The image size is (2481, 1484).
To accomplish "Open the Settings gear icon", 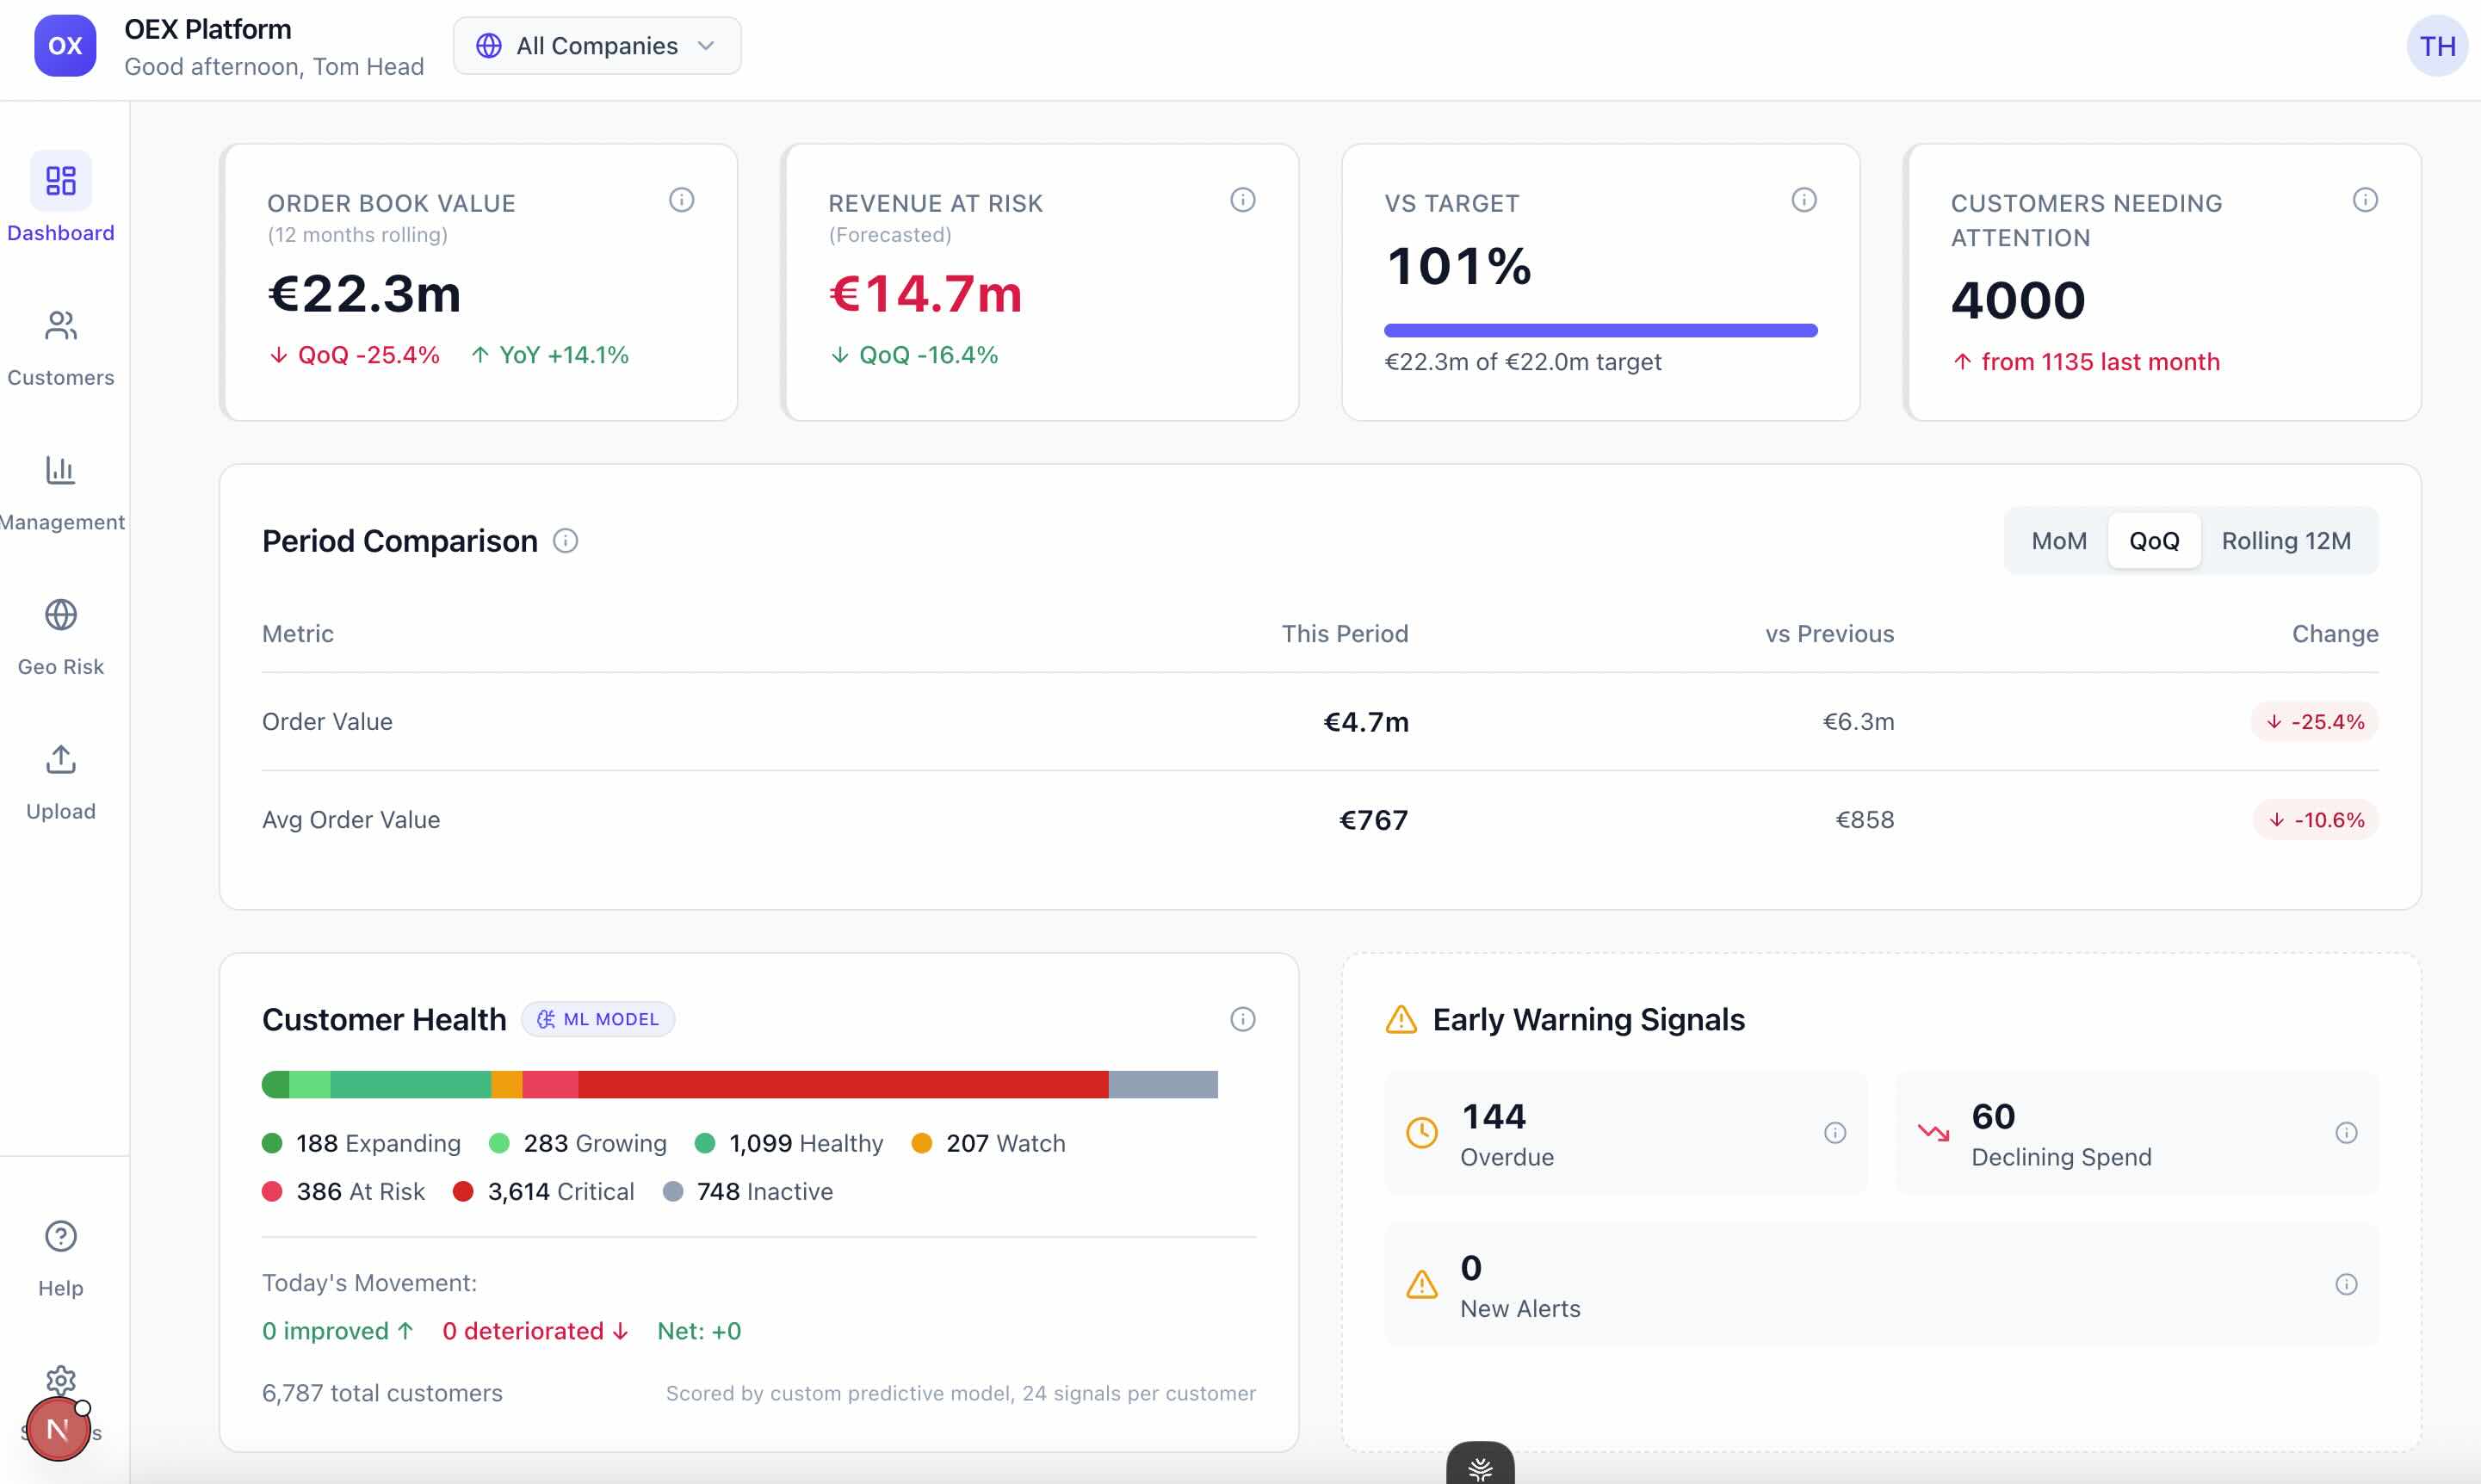I will (61, 1380).
